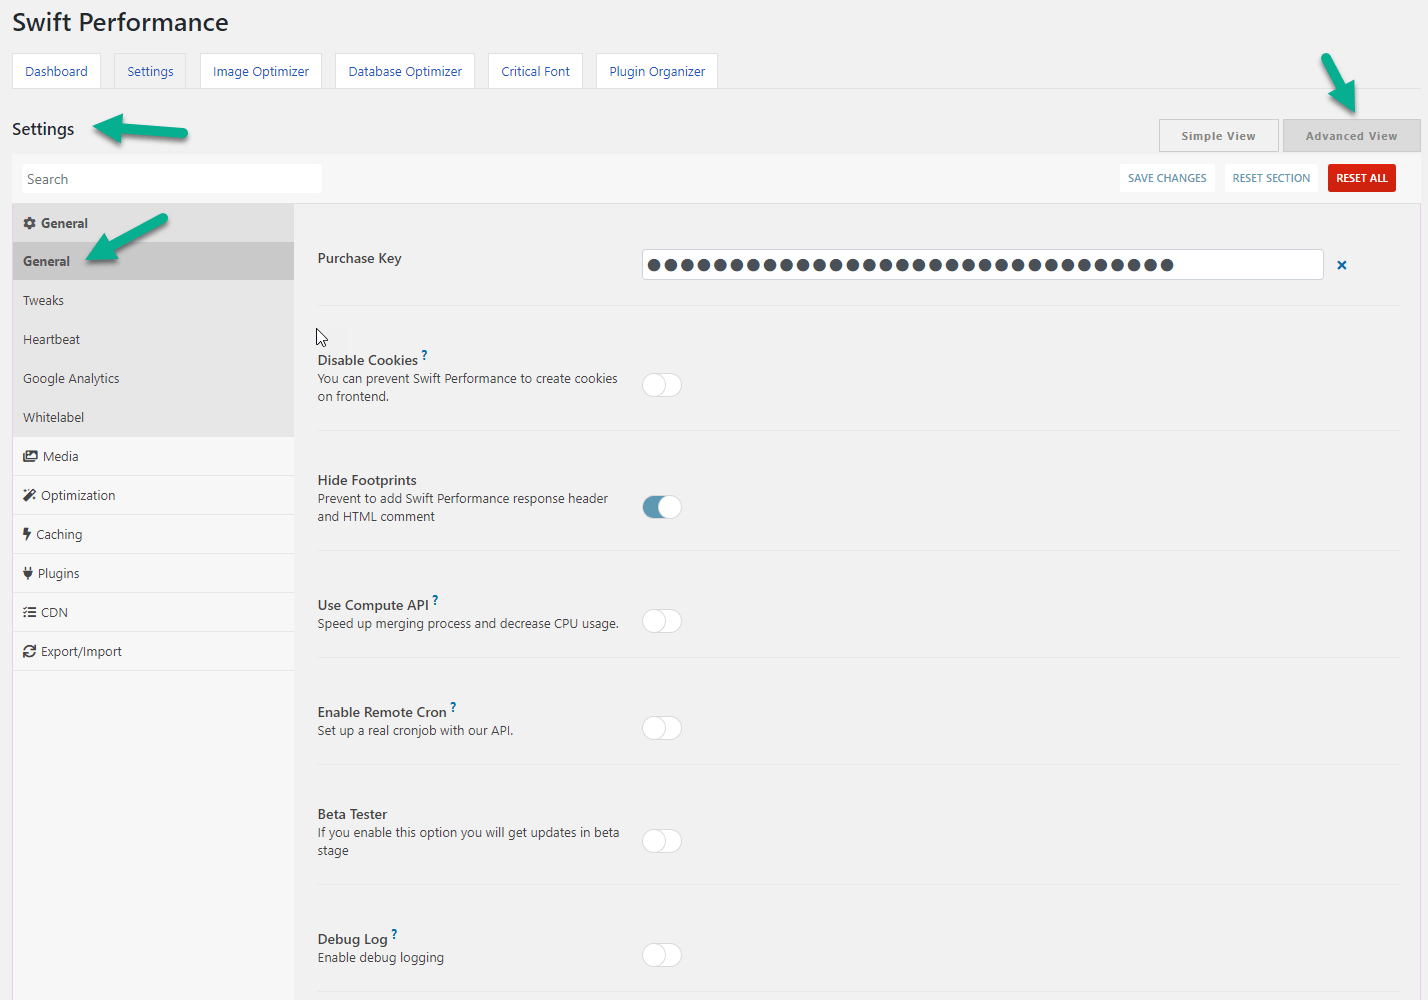1428x1000 pixels.
Task: Click the Plugins plug icon
Action: (28, 573)
